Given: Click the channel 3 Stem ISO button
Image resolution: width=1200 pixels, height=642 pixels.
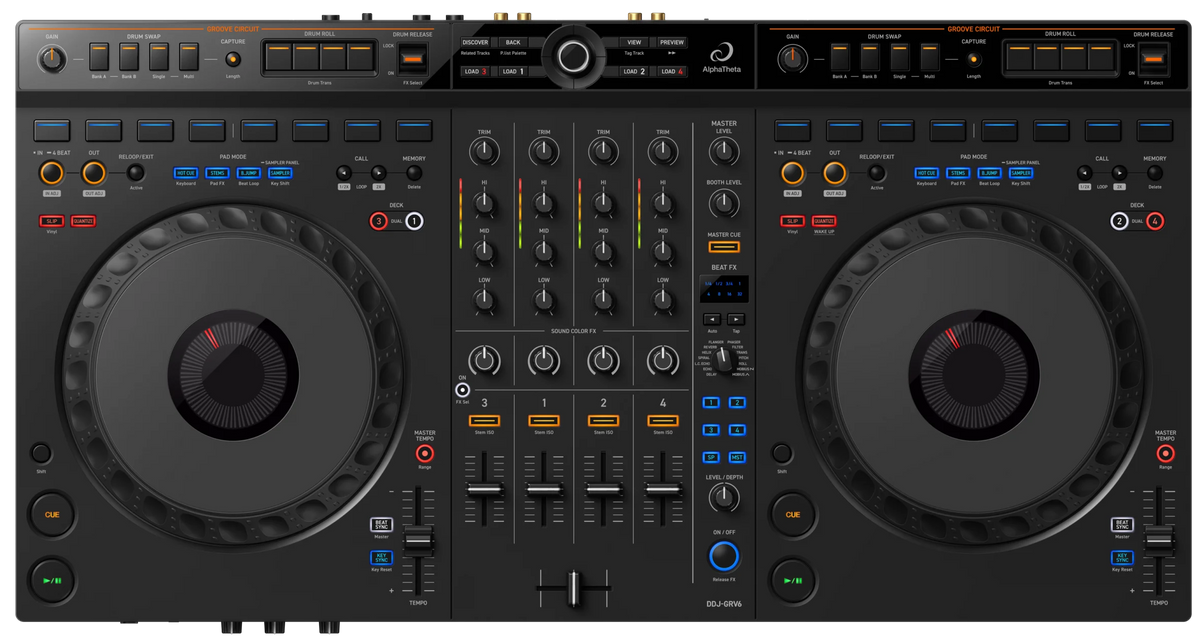Looking at the screenshot, I should [484, 421].
